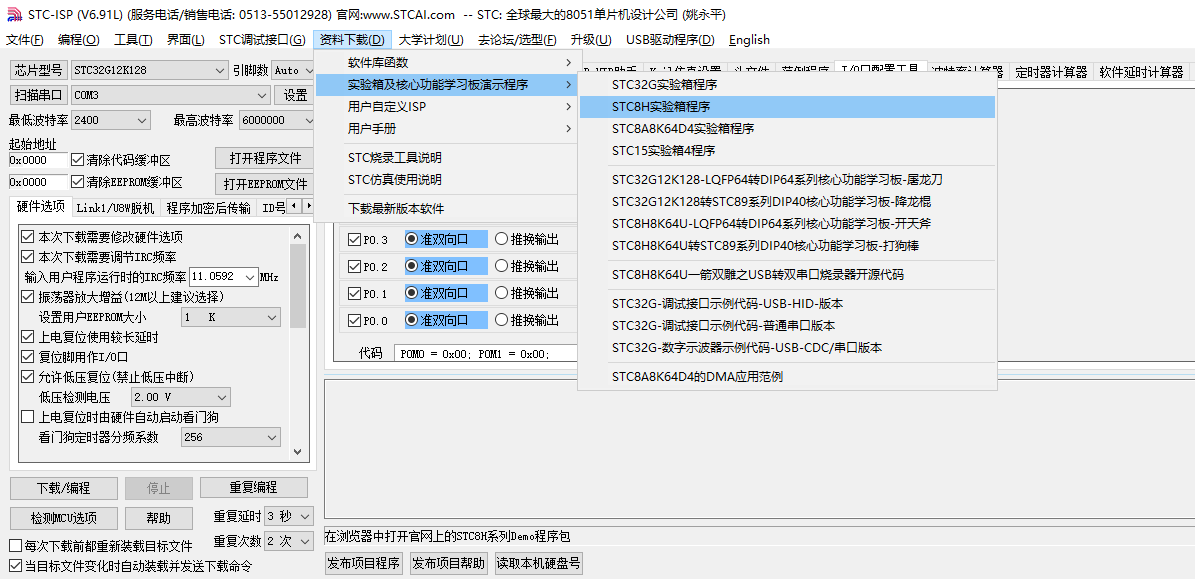Select 准双向口 radio for P0.0
This screenshot has width=1195, height=579.
412,321
